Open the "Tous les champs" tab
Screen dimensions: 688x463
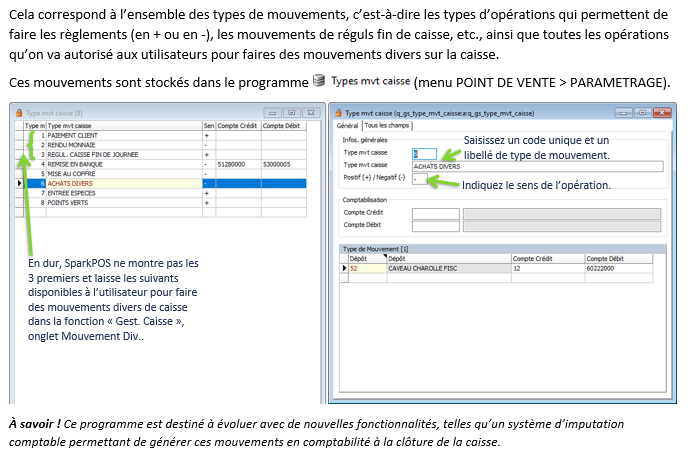387,126
